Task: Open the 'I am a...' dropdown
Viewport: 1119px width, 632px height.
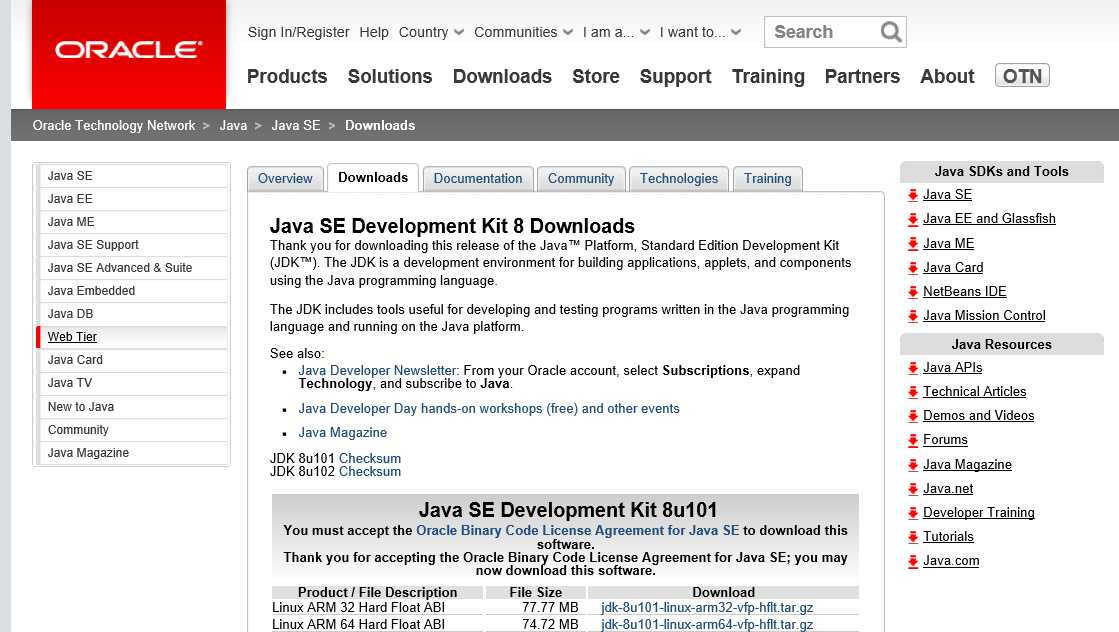Action: 616,32
